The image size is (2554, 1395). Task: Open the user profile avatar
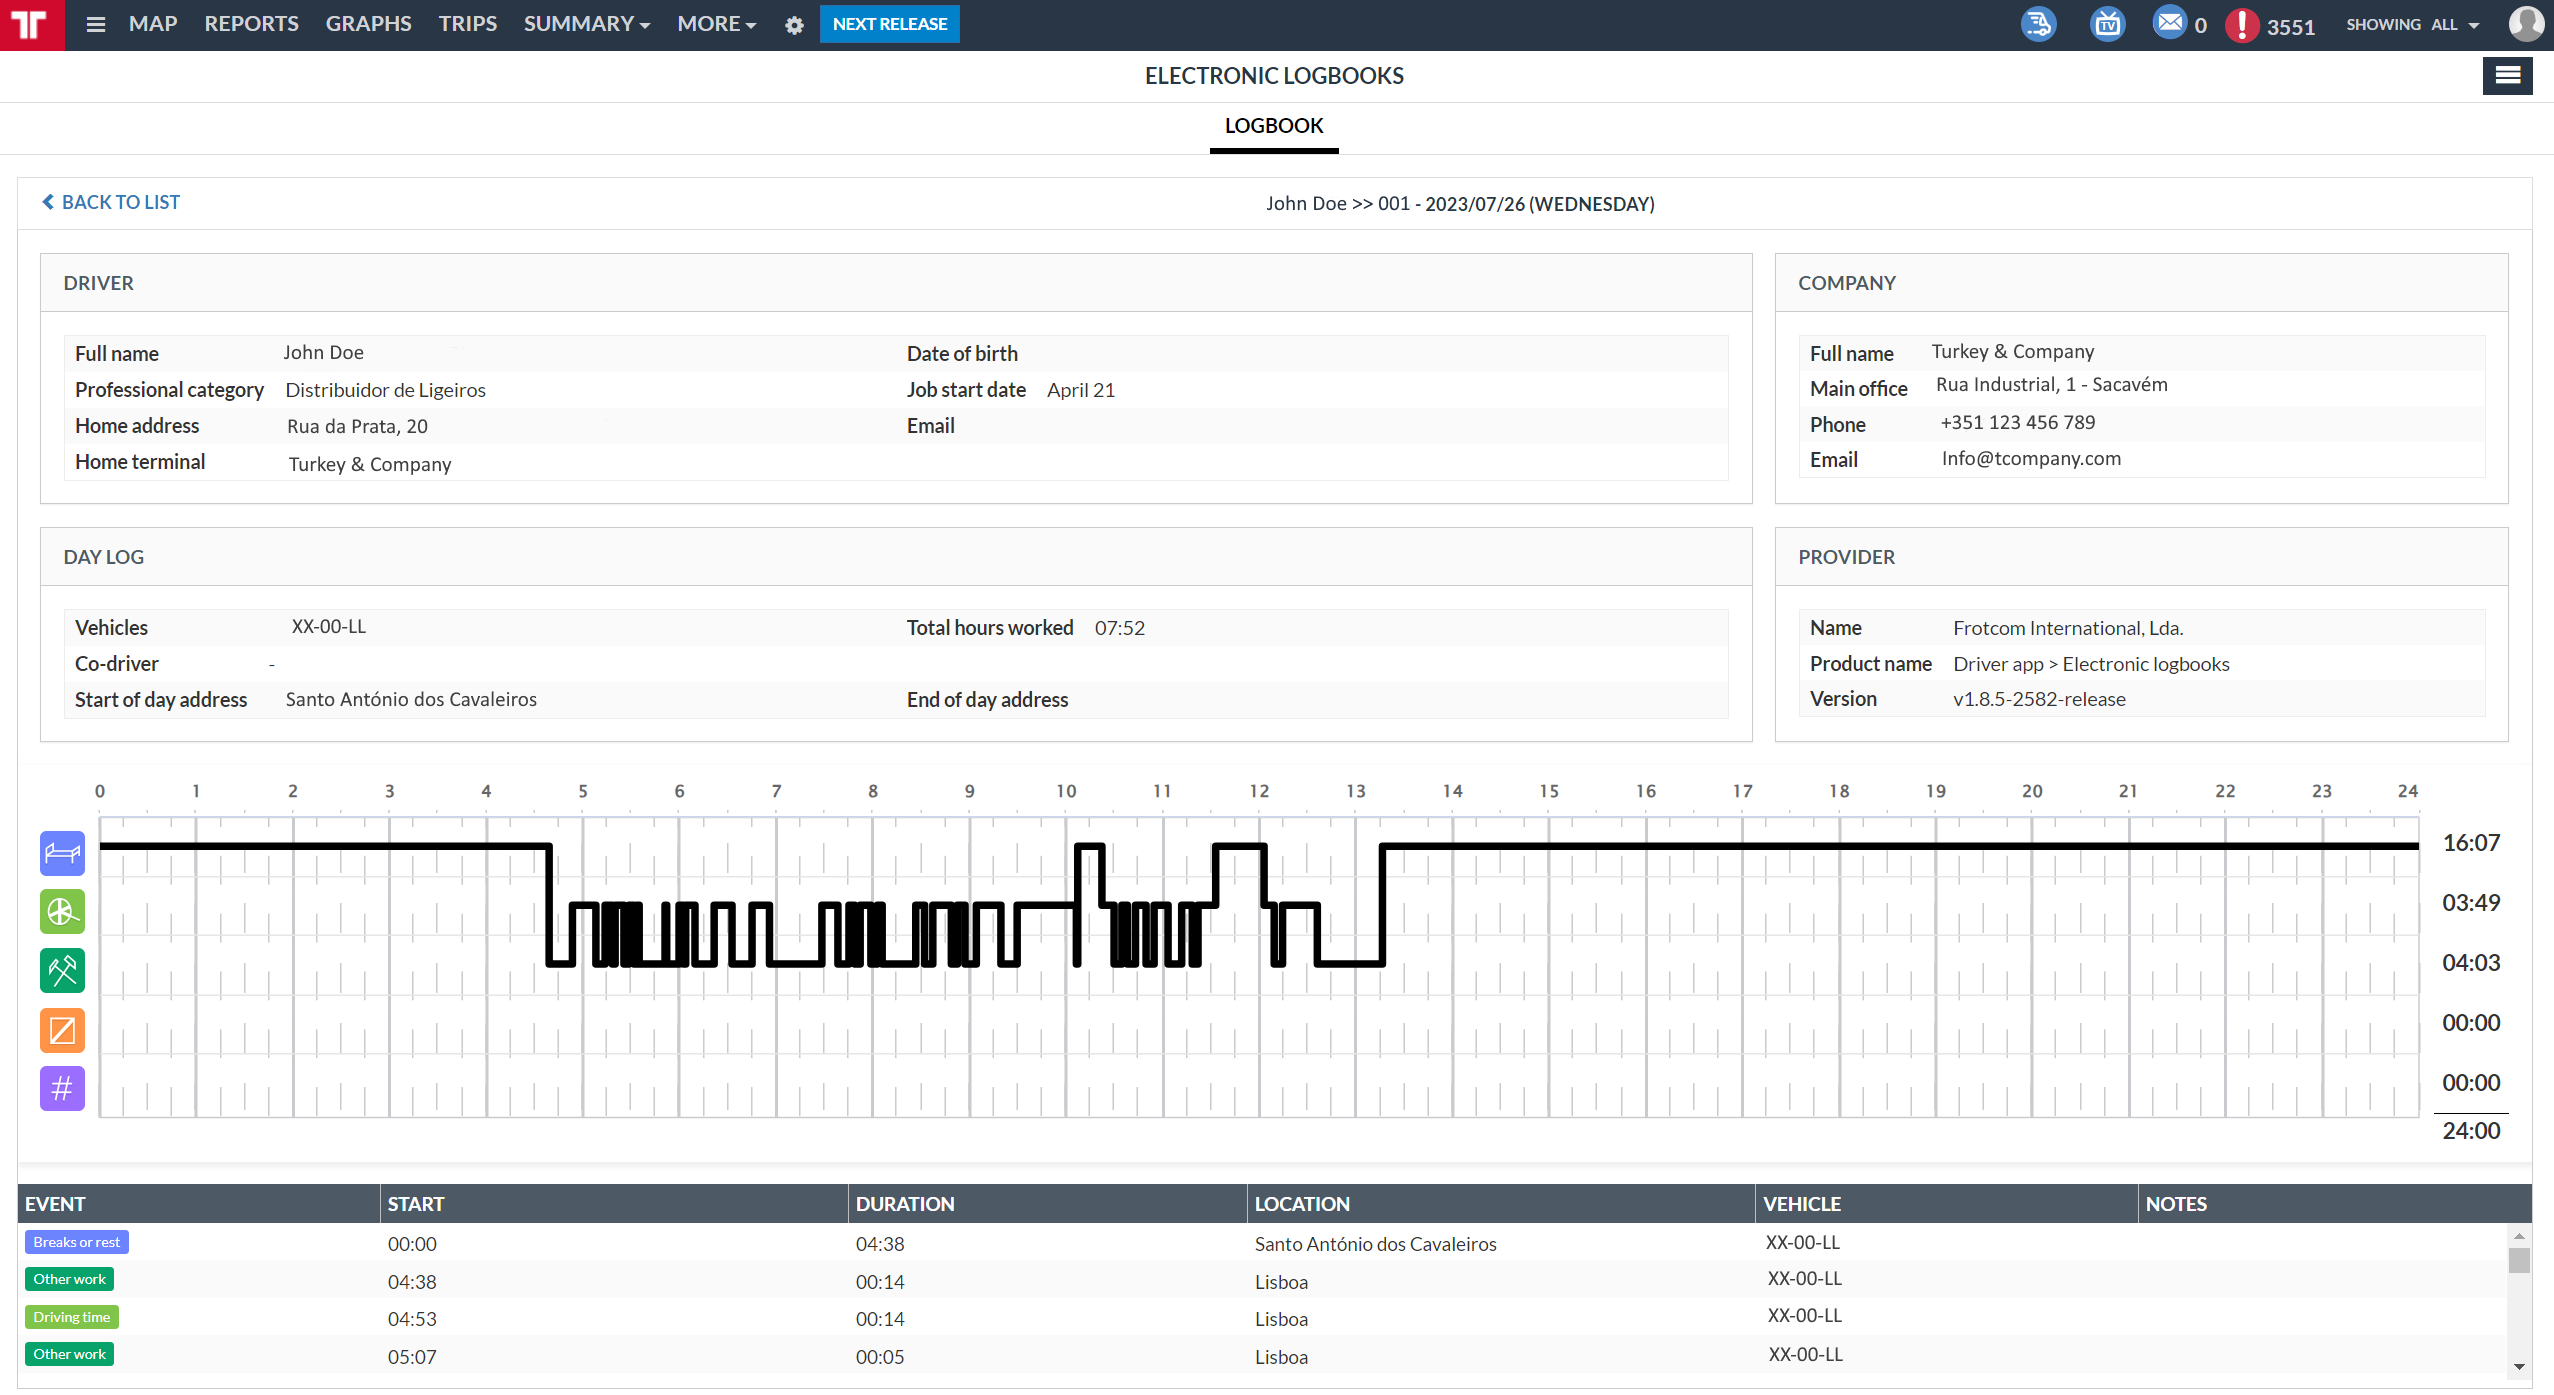coord(2525,23)
